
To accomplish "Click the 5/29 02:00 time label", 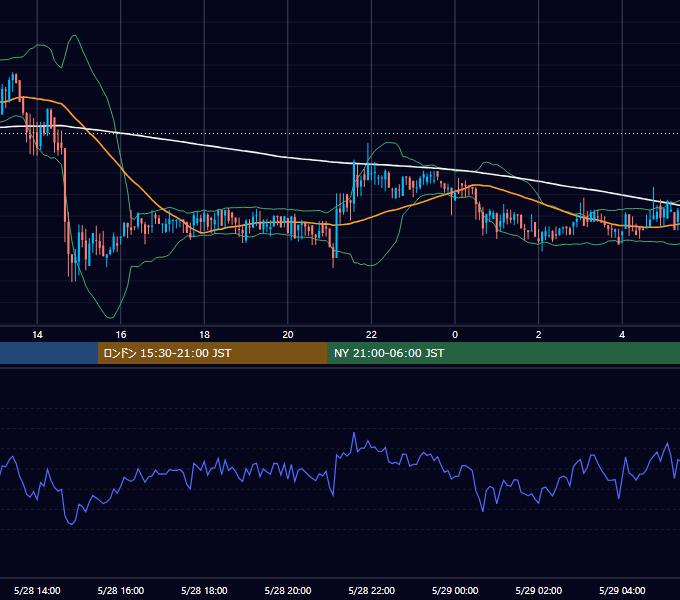I will [x=539, y=590].
